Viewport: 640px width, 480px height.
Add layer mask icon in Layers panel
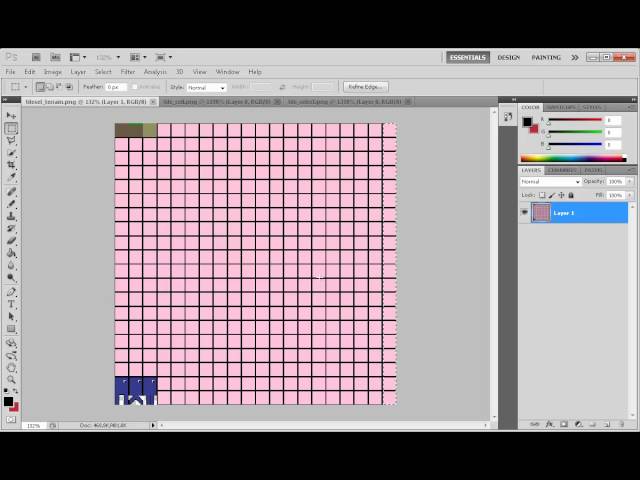pyautogui.click(x=564, y=424)
